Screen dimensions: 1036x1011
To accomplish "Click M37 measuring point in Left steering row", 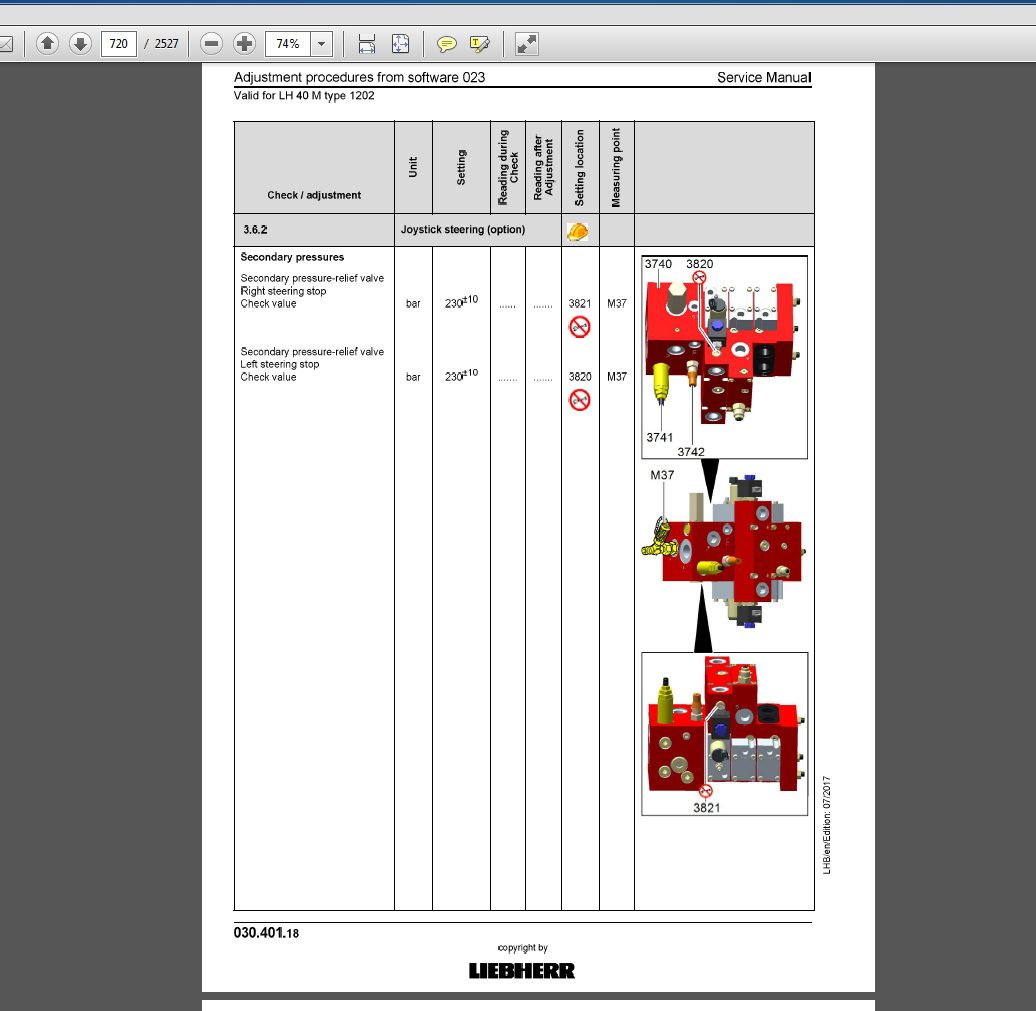I will (x=616, y=376).
